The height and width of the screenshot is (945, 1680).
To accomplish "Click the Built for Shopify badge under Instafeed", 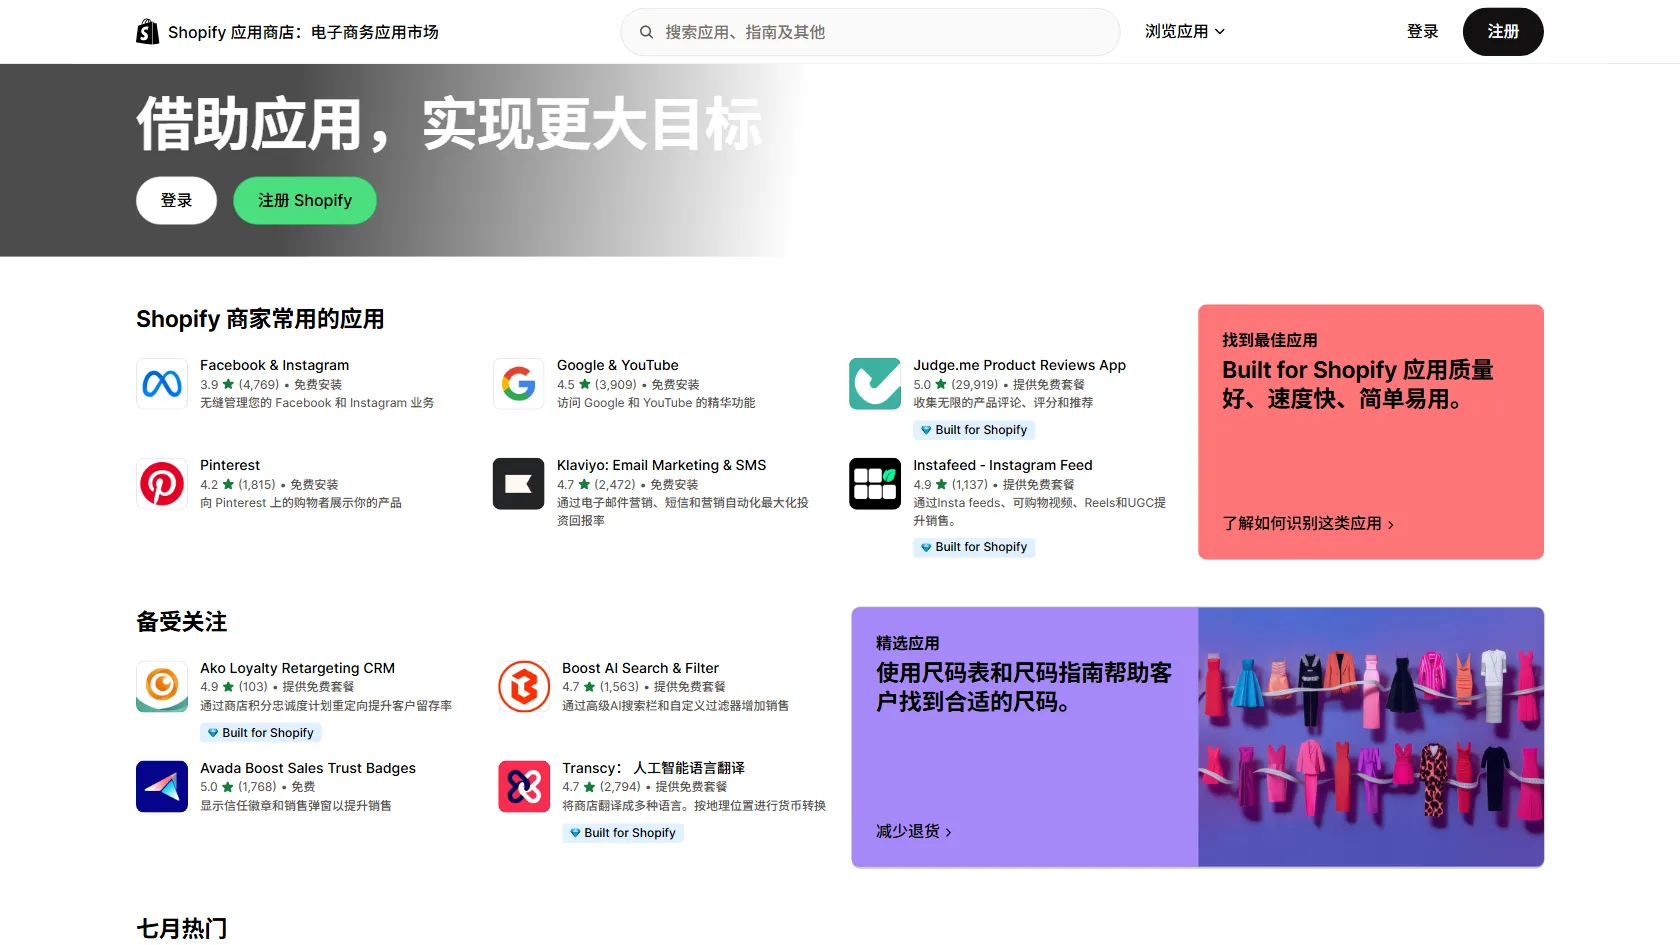I will click(974, 547).
